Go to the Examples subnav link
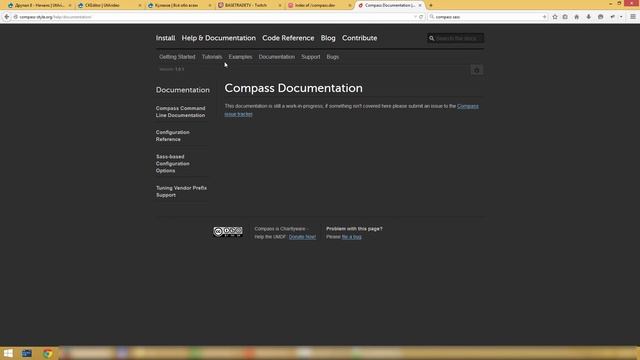This screenshot has width=640, height=360. tap(240, 57)
